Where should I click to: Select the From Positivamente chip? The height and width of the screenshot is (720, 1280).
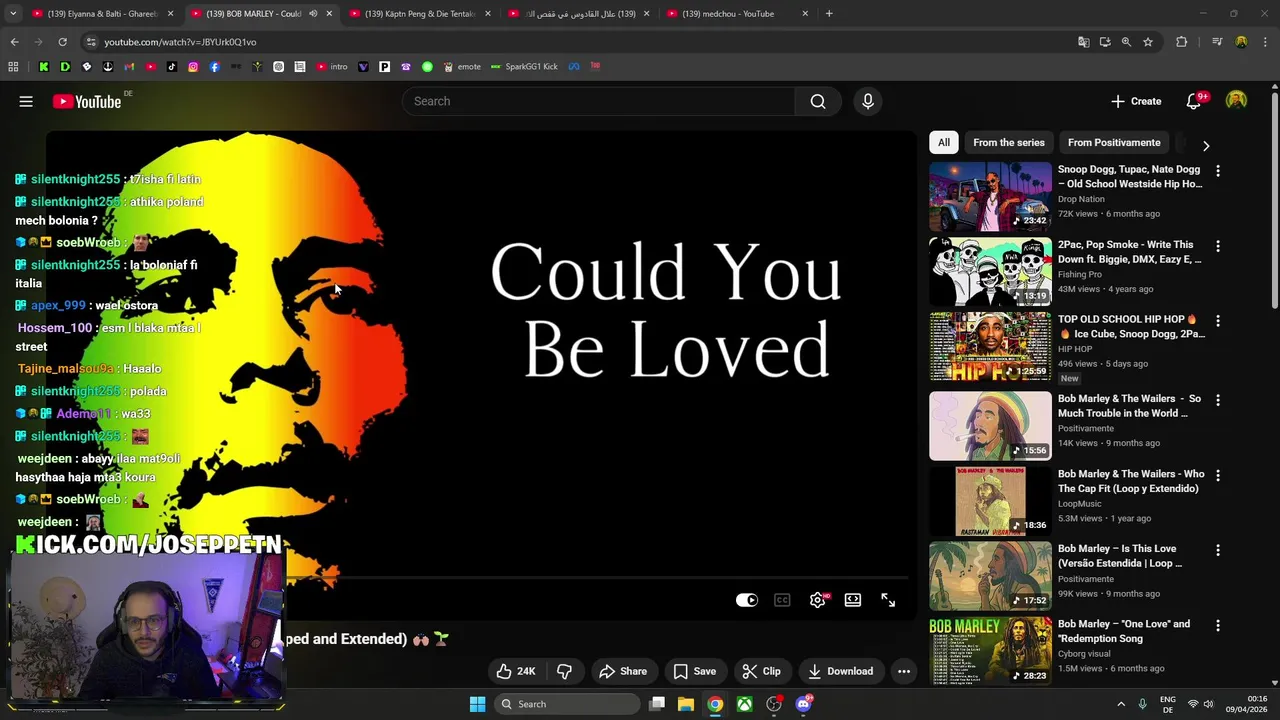coord(1114,142)
